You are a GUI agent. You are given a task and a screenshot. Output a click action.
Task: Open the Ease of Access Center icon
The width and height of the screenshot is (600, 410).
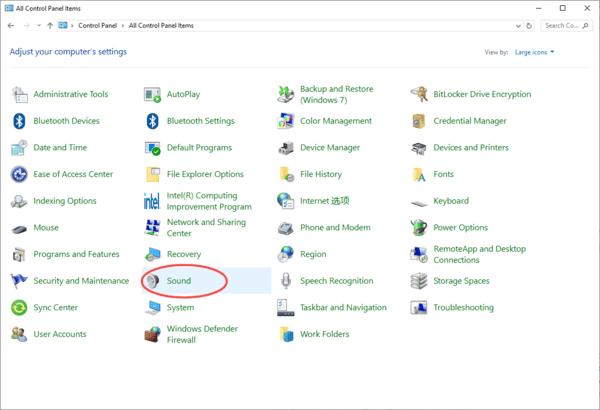click(x=19, y=175)
